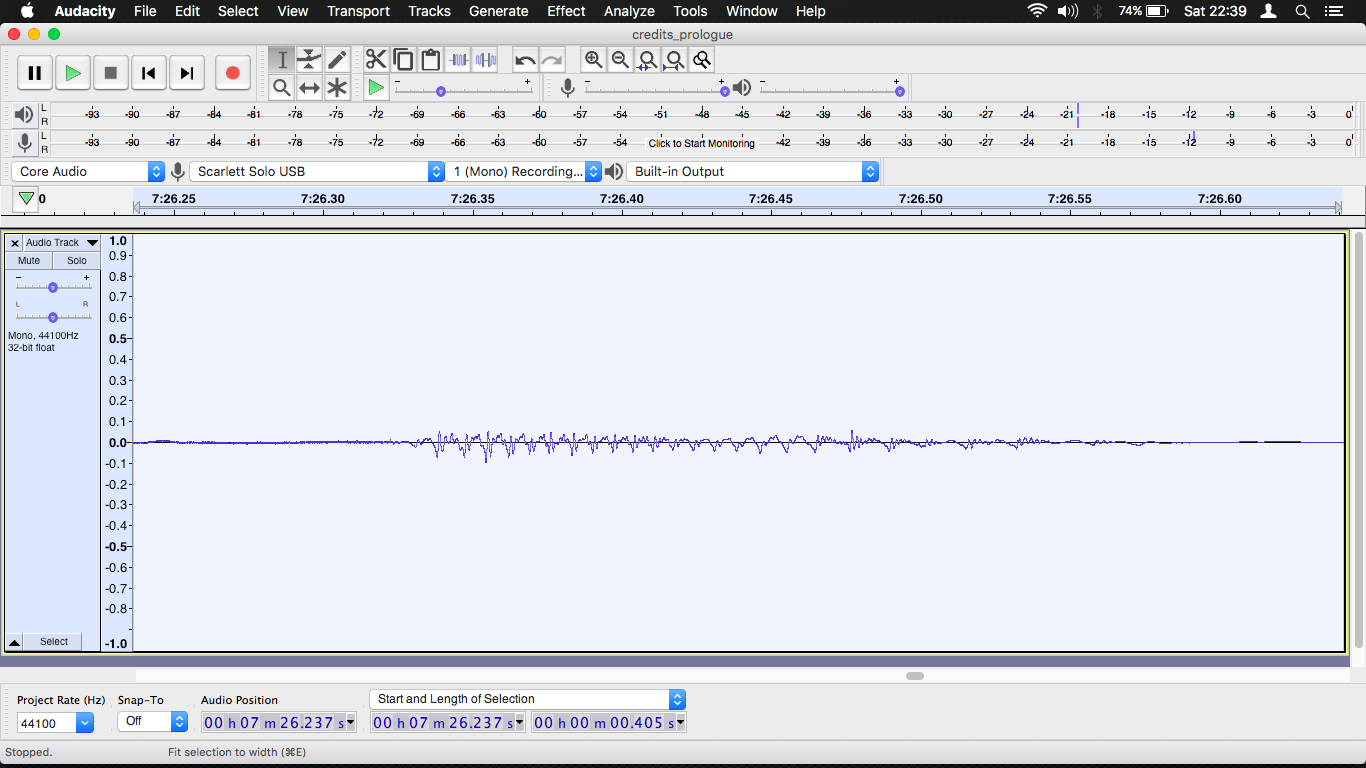Open the Audio Track name dropdown menu

(61, 243)
